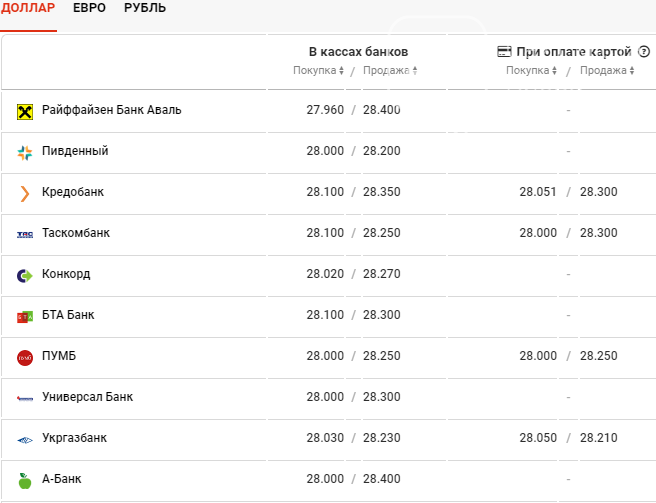
Task: Open А-Банк bank link
Action: point(62,479)
